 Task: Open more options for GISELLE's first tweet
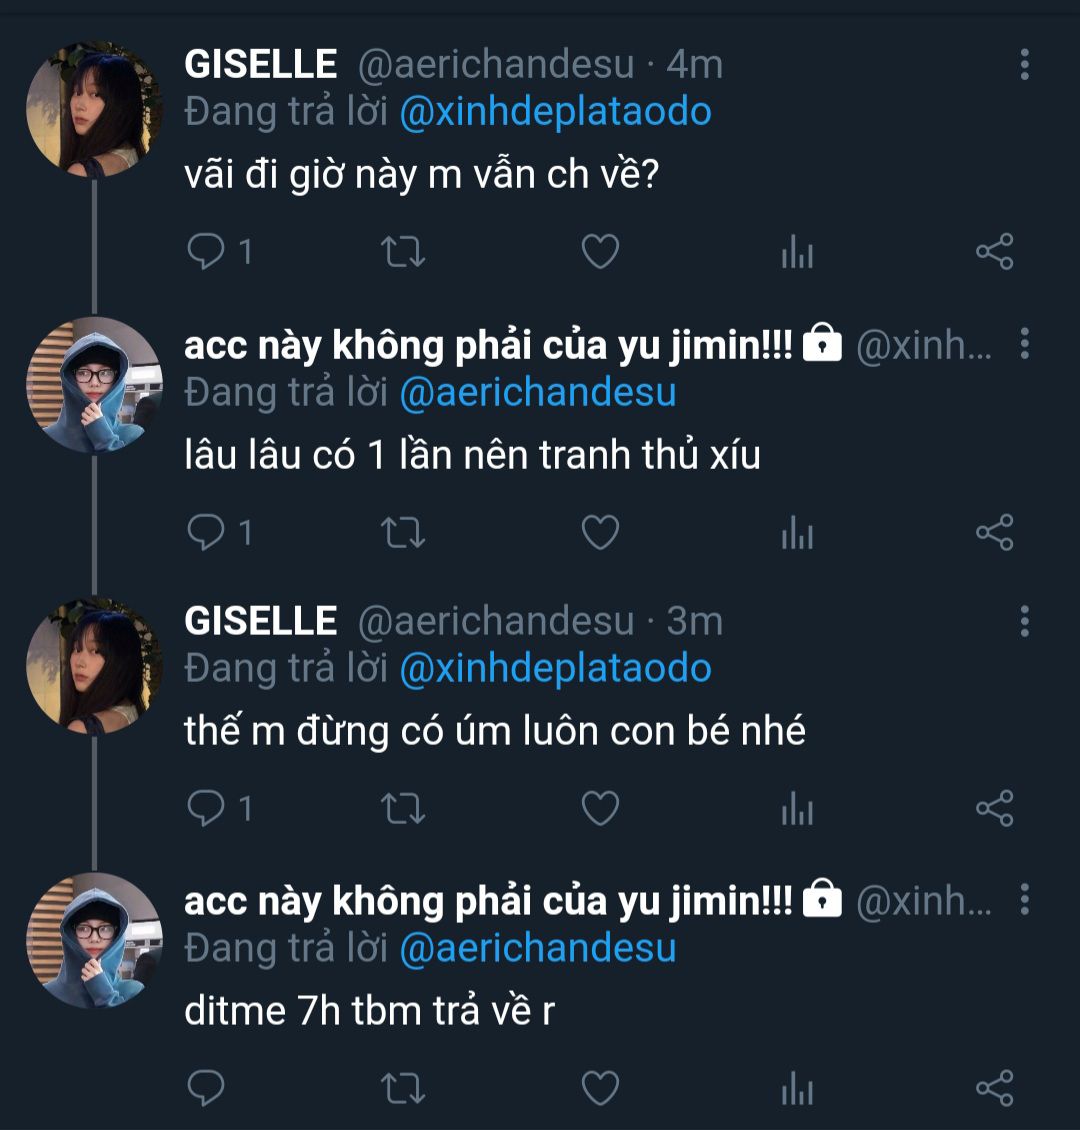pyautogui.click(x=1024, y=65)
